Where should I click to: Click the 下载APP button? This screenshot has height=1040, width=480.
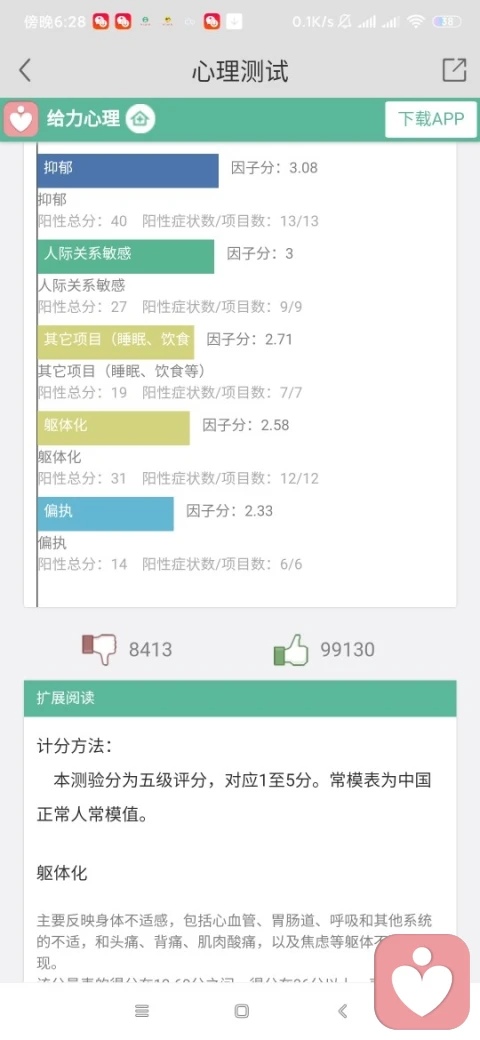431,119
